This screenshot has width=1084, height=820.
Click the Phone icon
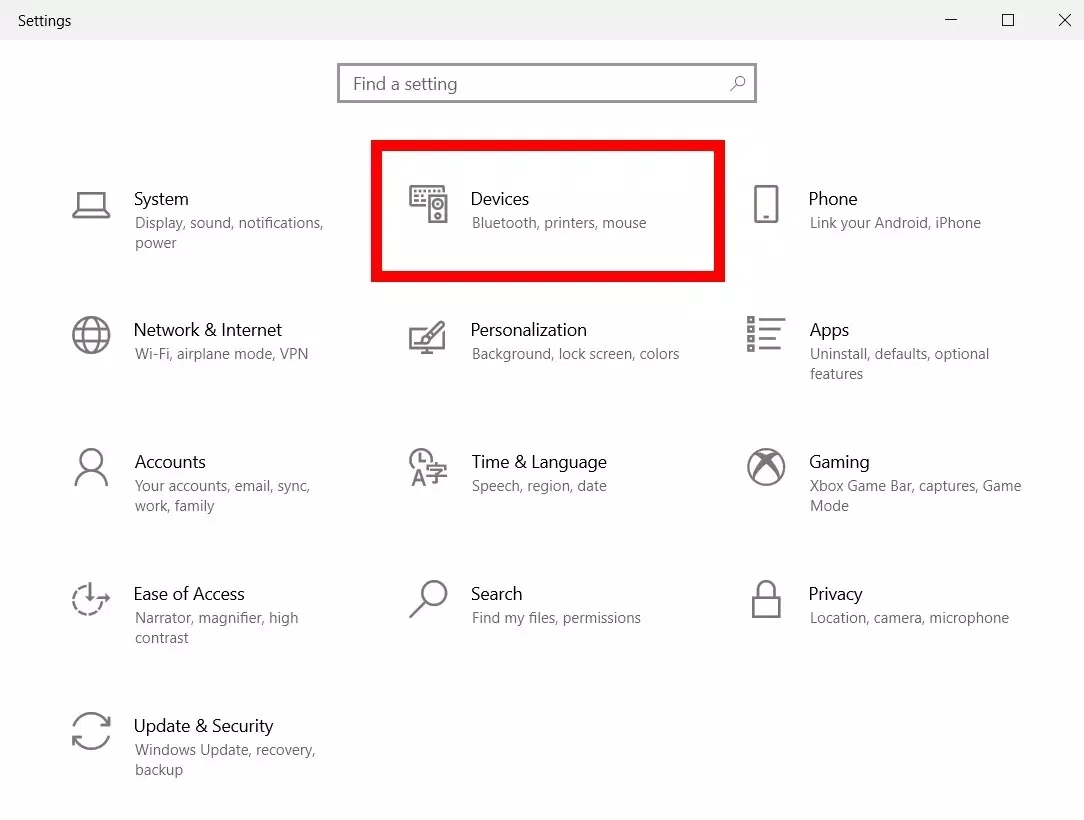pos(765,204)
